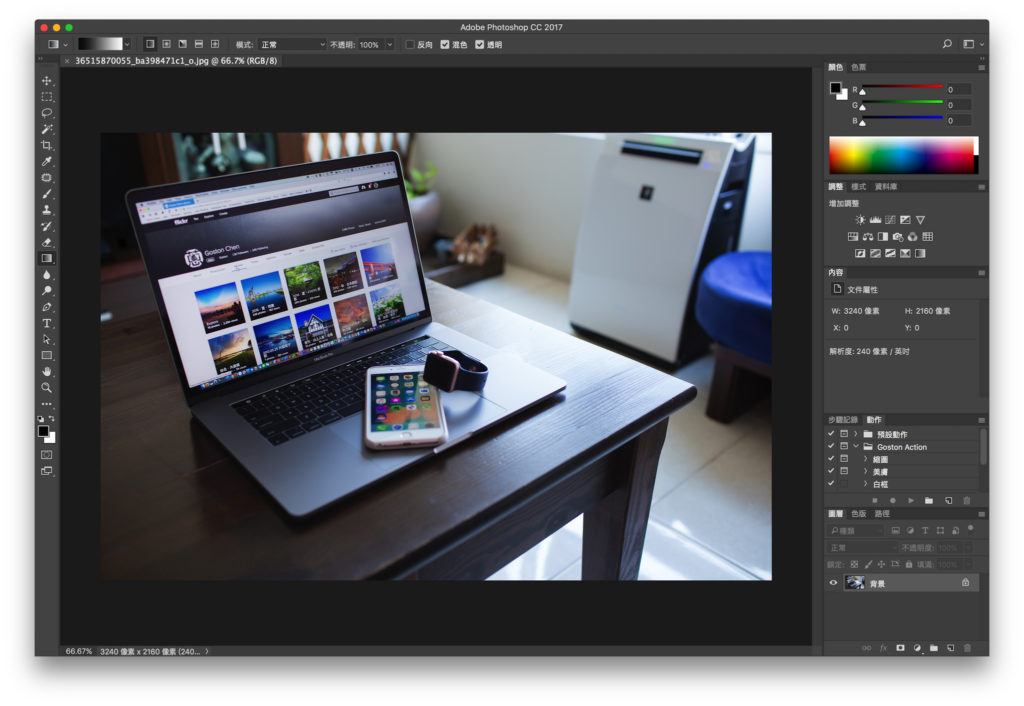Add a Levels adjustment

875,220
